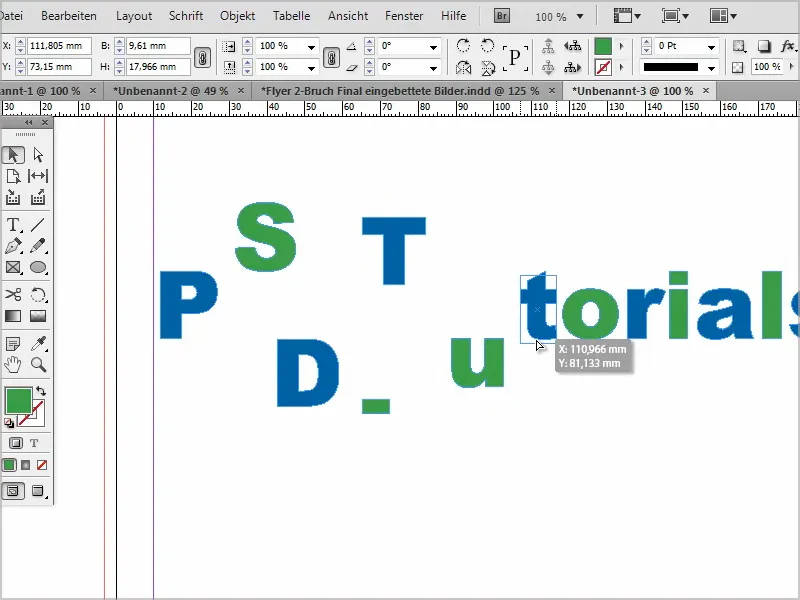
Task: Click the toolbox green fill swatch
Action: 18,401
